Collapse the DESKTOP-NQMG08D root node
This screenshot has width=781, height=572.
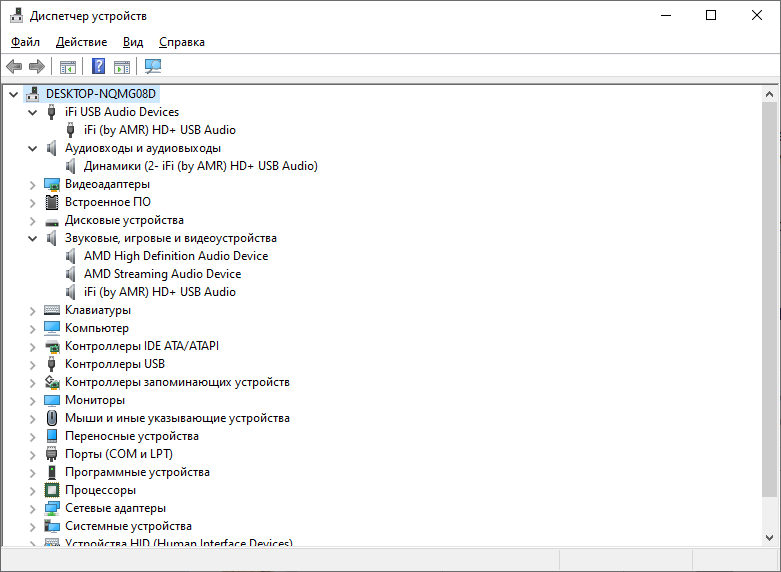(13, 94)
